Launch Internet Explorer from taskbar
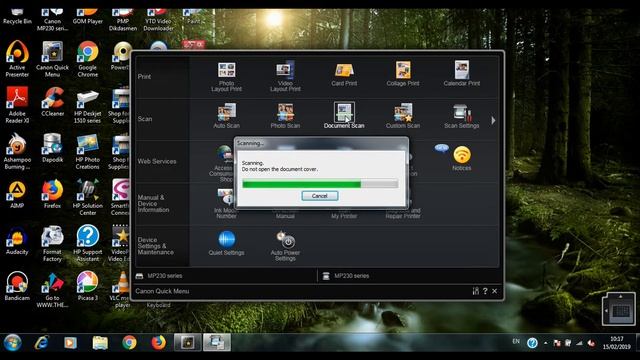The height and width of the screenshot is (360, 640). coord(42,342)
